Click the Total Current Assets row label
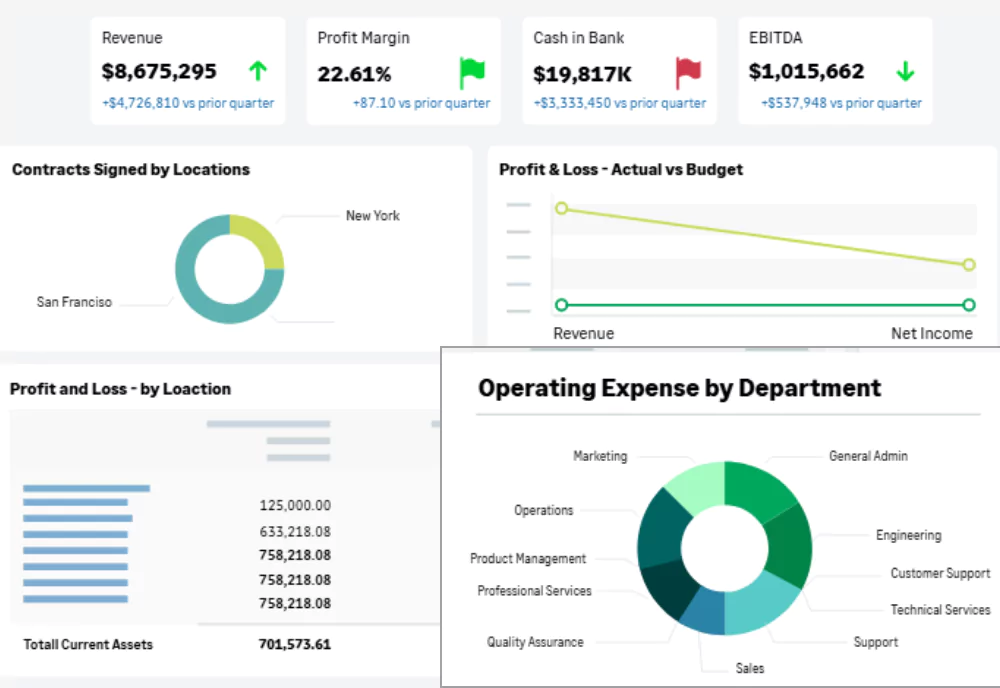Screen dimensions: 1000x688 tap(88, 645)
